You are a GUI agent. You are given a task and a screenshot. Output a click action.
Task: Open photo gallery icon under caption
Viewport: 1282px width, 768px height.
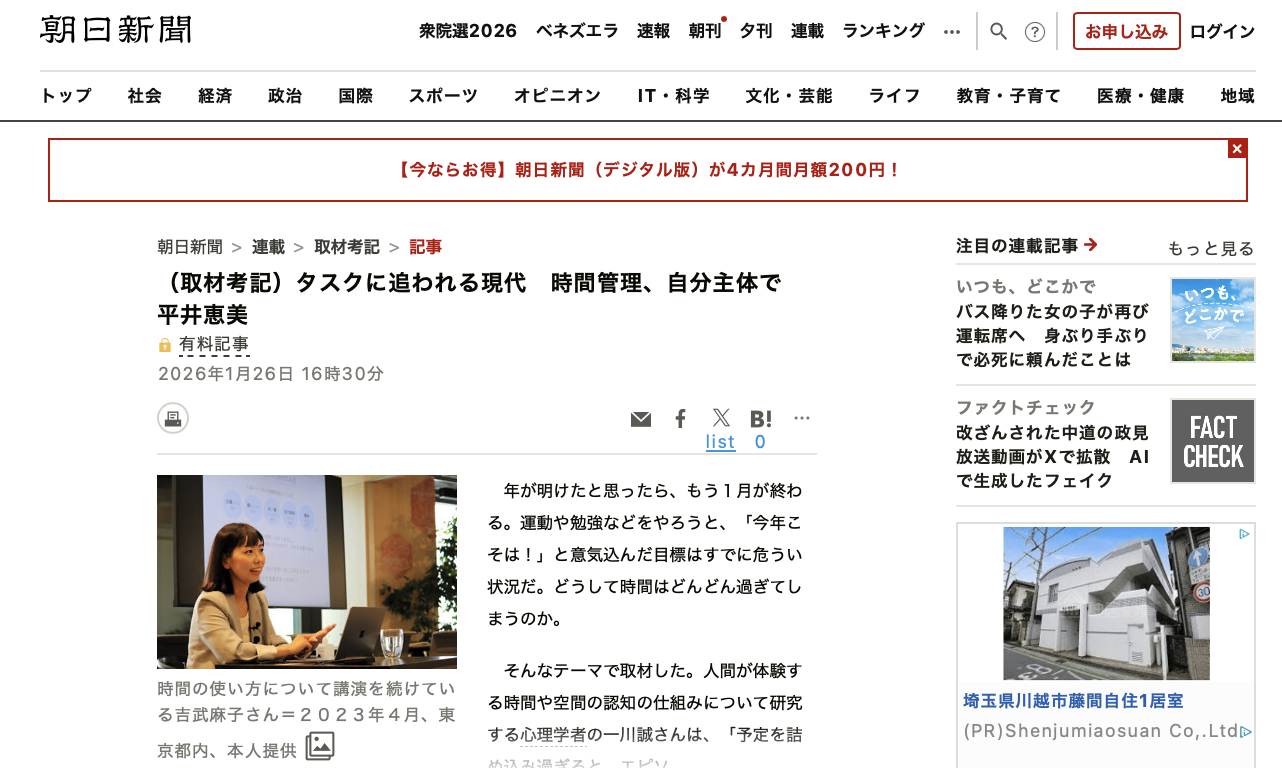pyautogui.click(x=320, y=746)
